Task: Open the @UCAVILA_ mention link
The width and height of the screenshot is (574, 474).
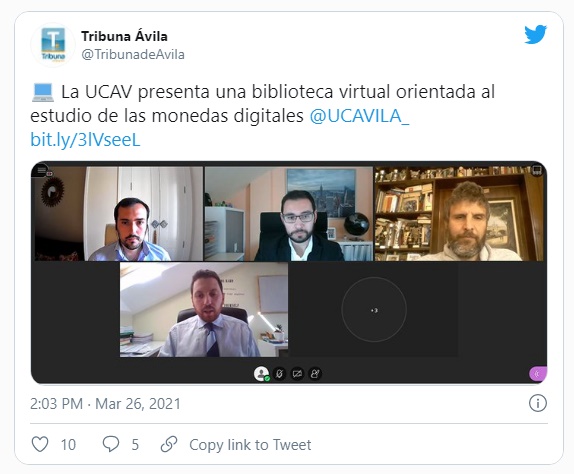Action: [359, 116]
